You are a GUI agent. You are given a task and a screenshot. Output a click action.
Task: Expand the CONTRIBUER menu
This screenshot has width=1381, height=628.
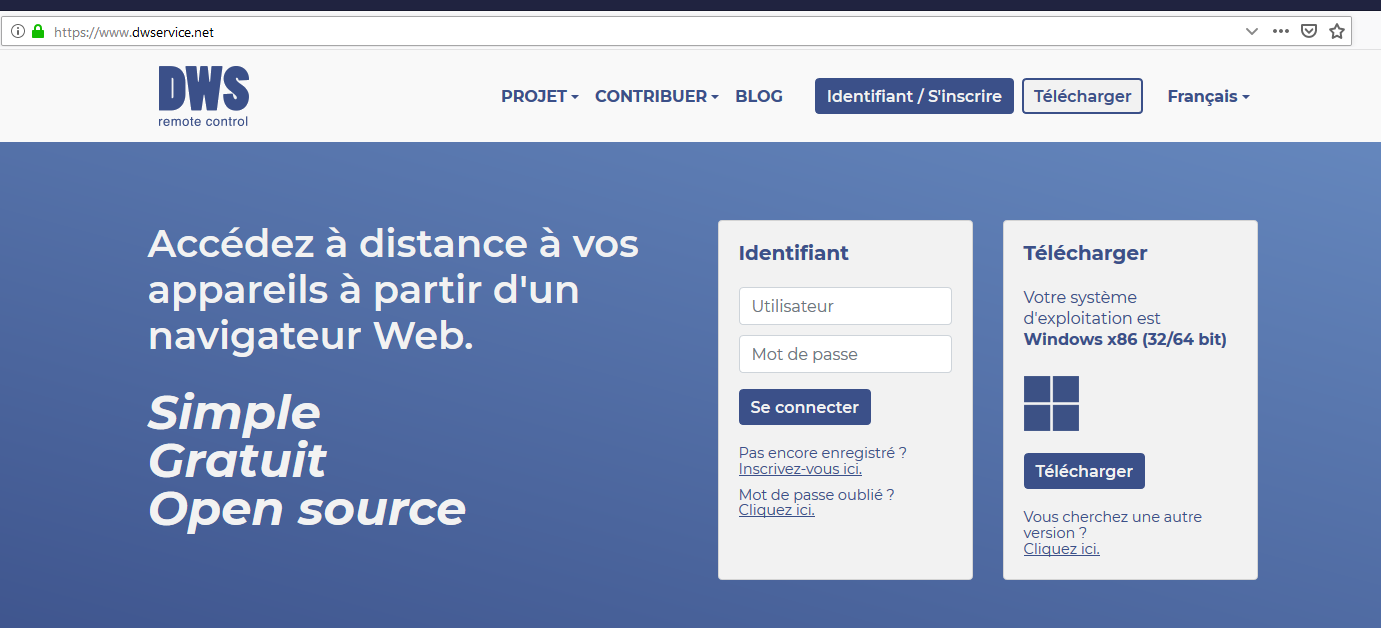(657, 97)
